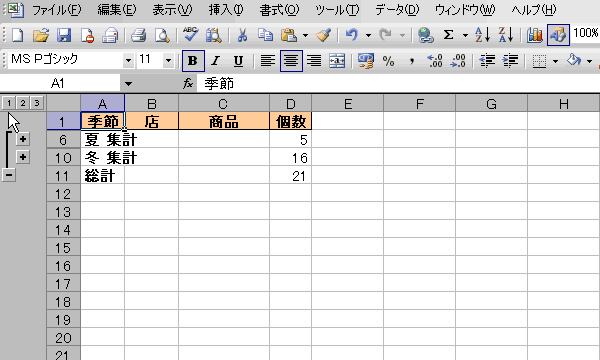Screen dimensions: 600x360
Task: Toggle Bold formatting
Action: click(193, 61)
